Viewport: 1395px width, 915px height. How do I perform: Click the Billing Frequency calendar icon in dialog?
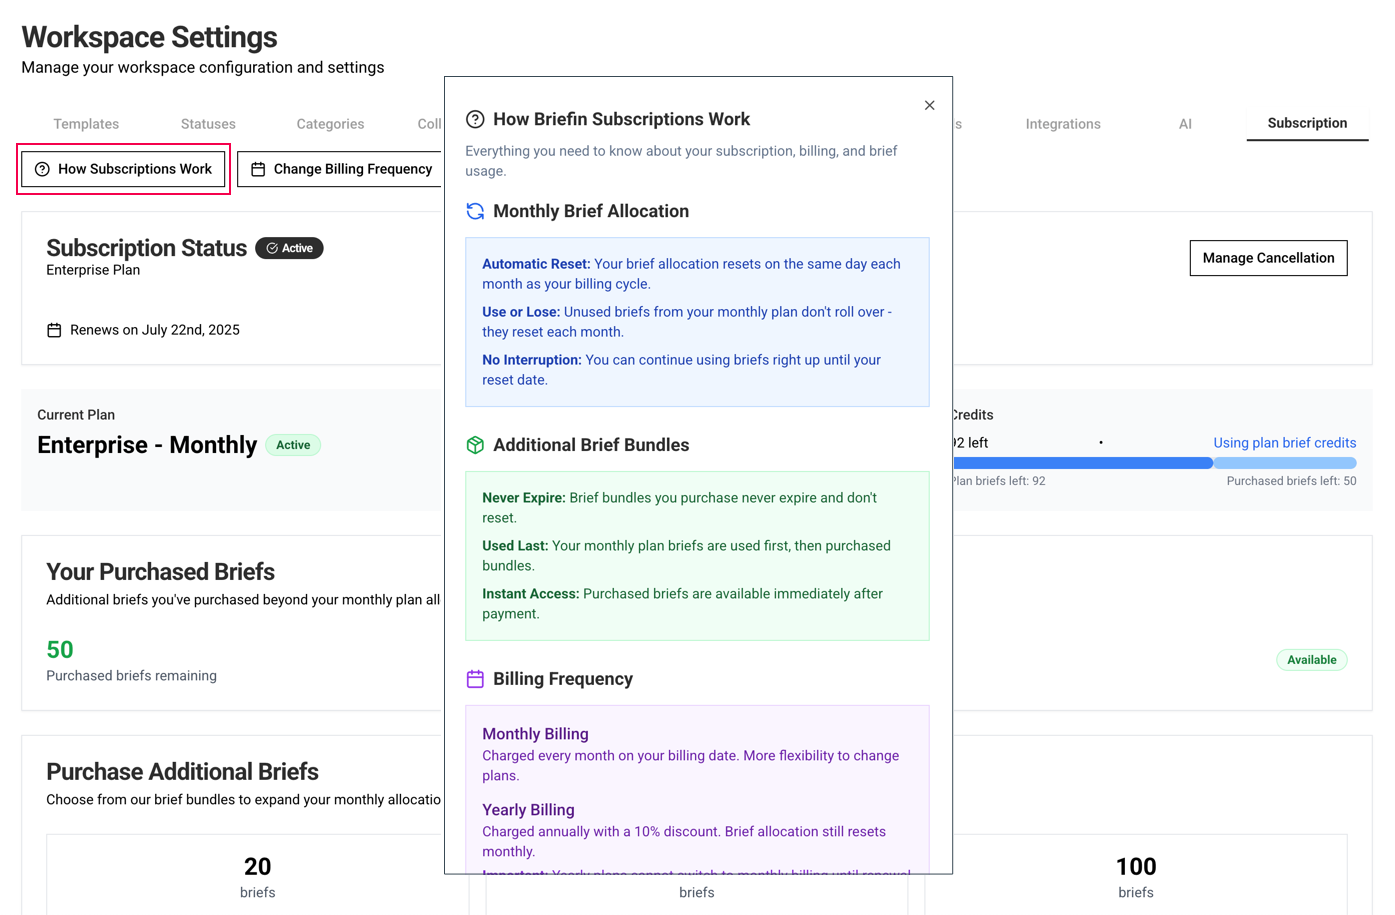pos(475,679)
